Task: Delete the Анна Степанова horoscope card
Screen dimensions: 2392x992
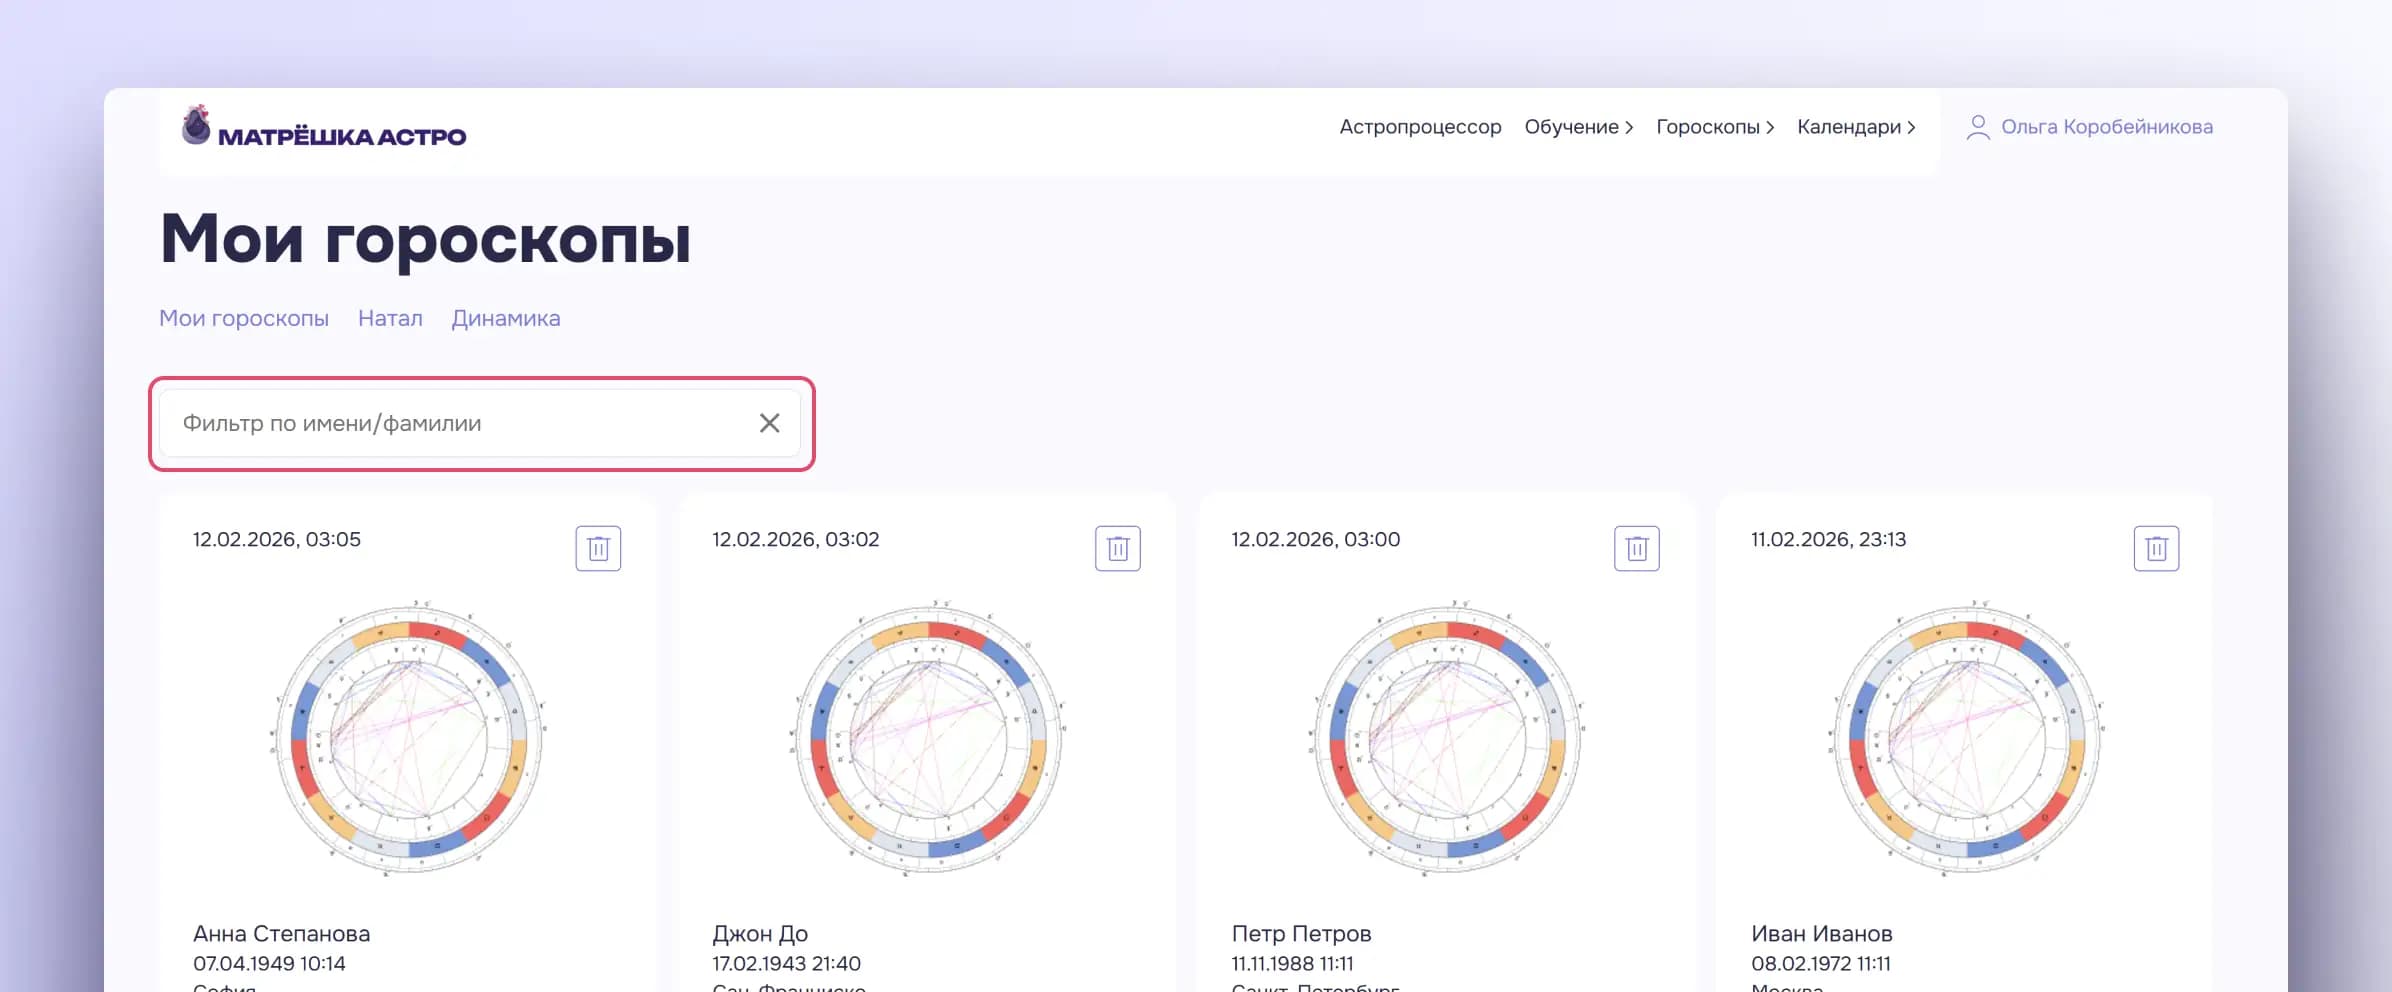Action: point(598,548)
